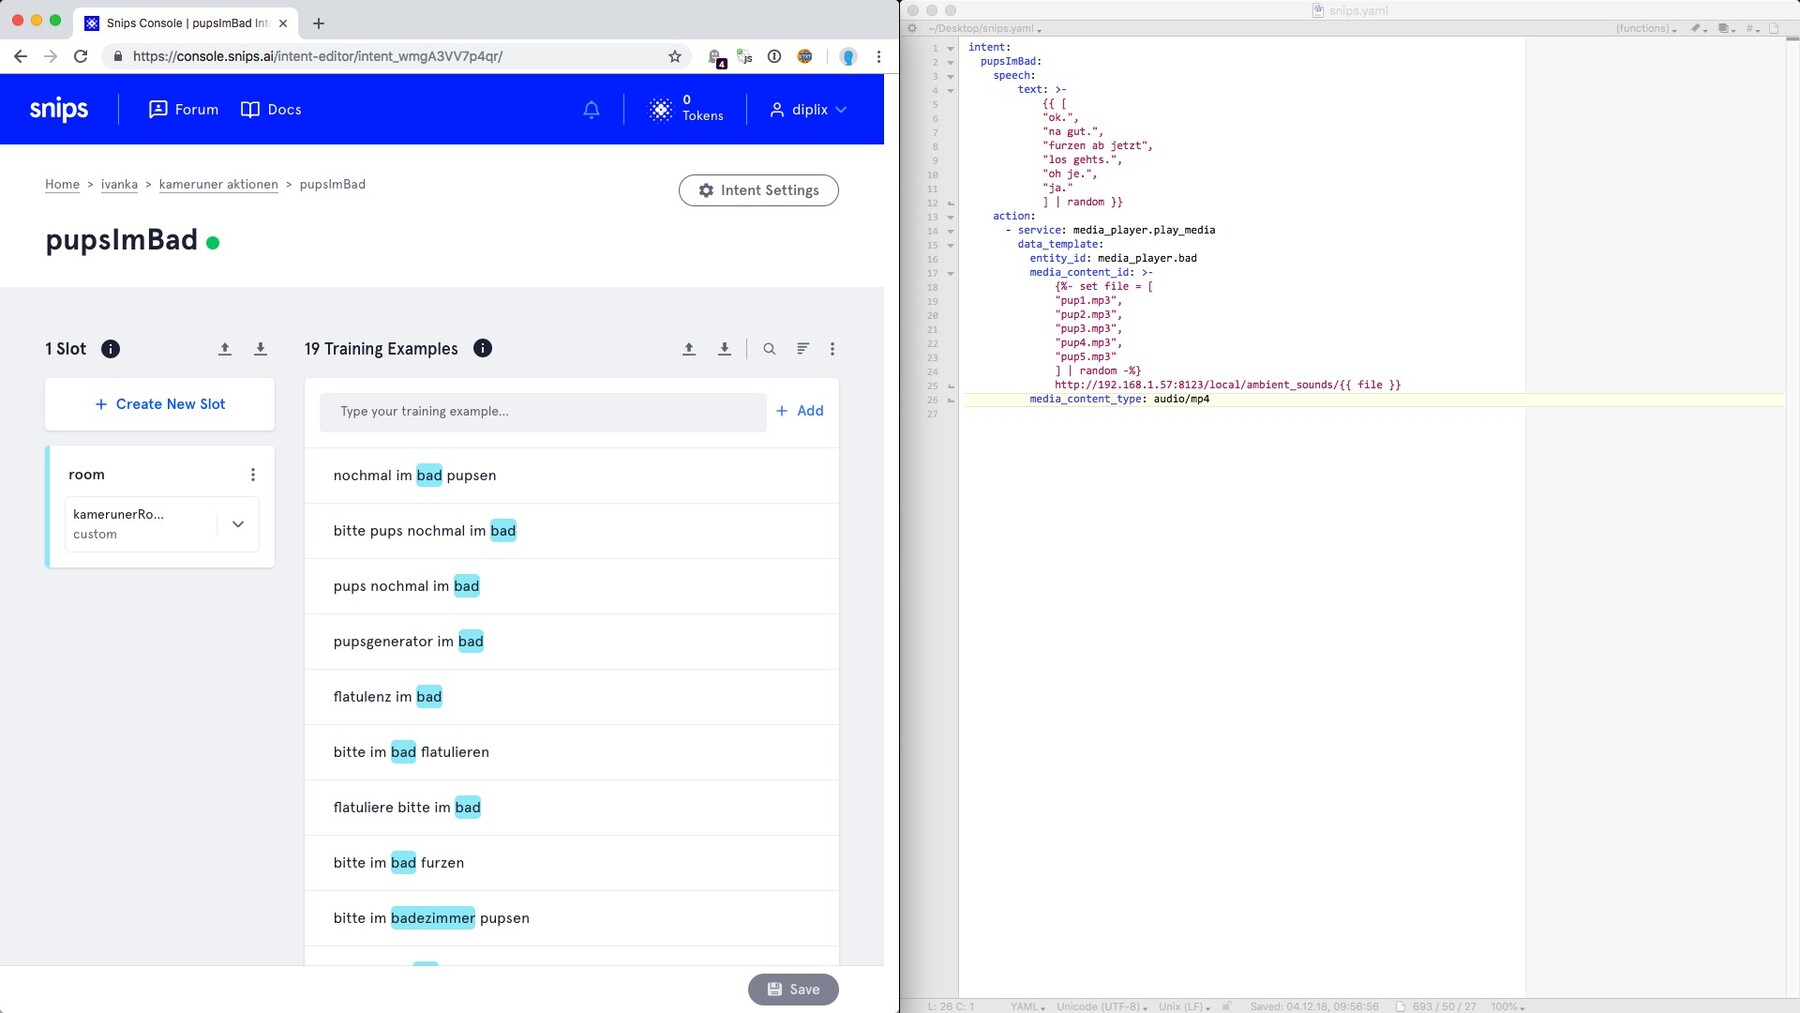The width and height of the screenshot is (1800, 1013).
Task: Go to kameruner aktionen breadcrumb
Action: [x=218, y=184]
